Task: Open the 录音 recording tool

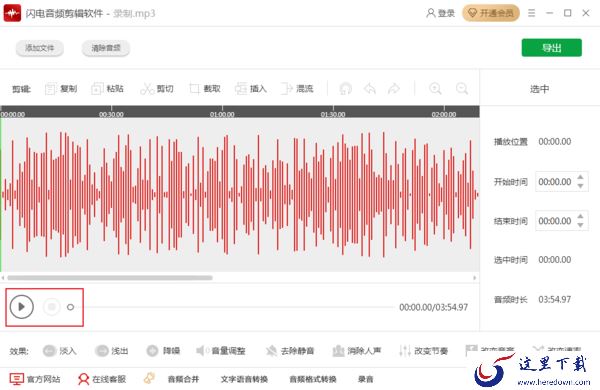Action: tap(365, 379)
